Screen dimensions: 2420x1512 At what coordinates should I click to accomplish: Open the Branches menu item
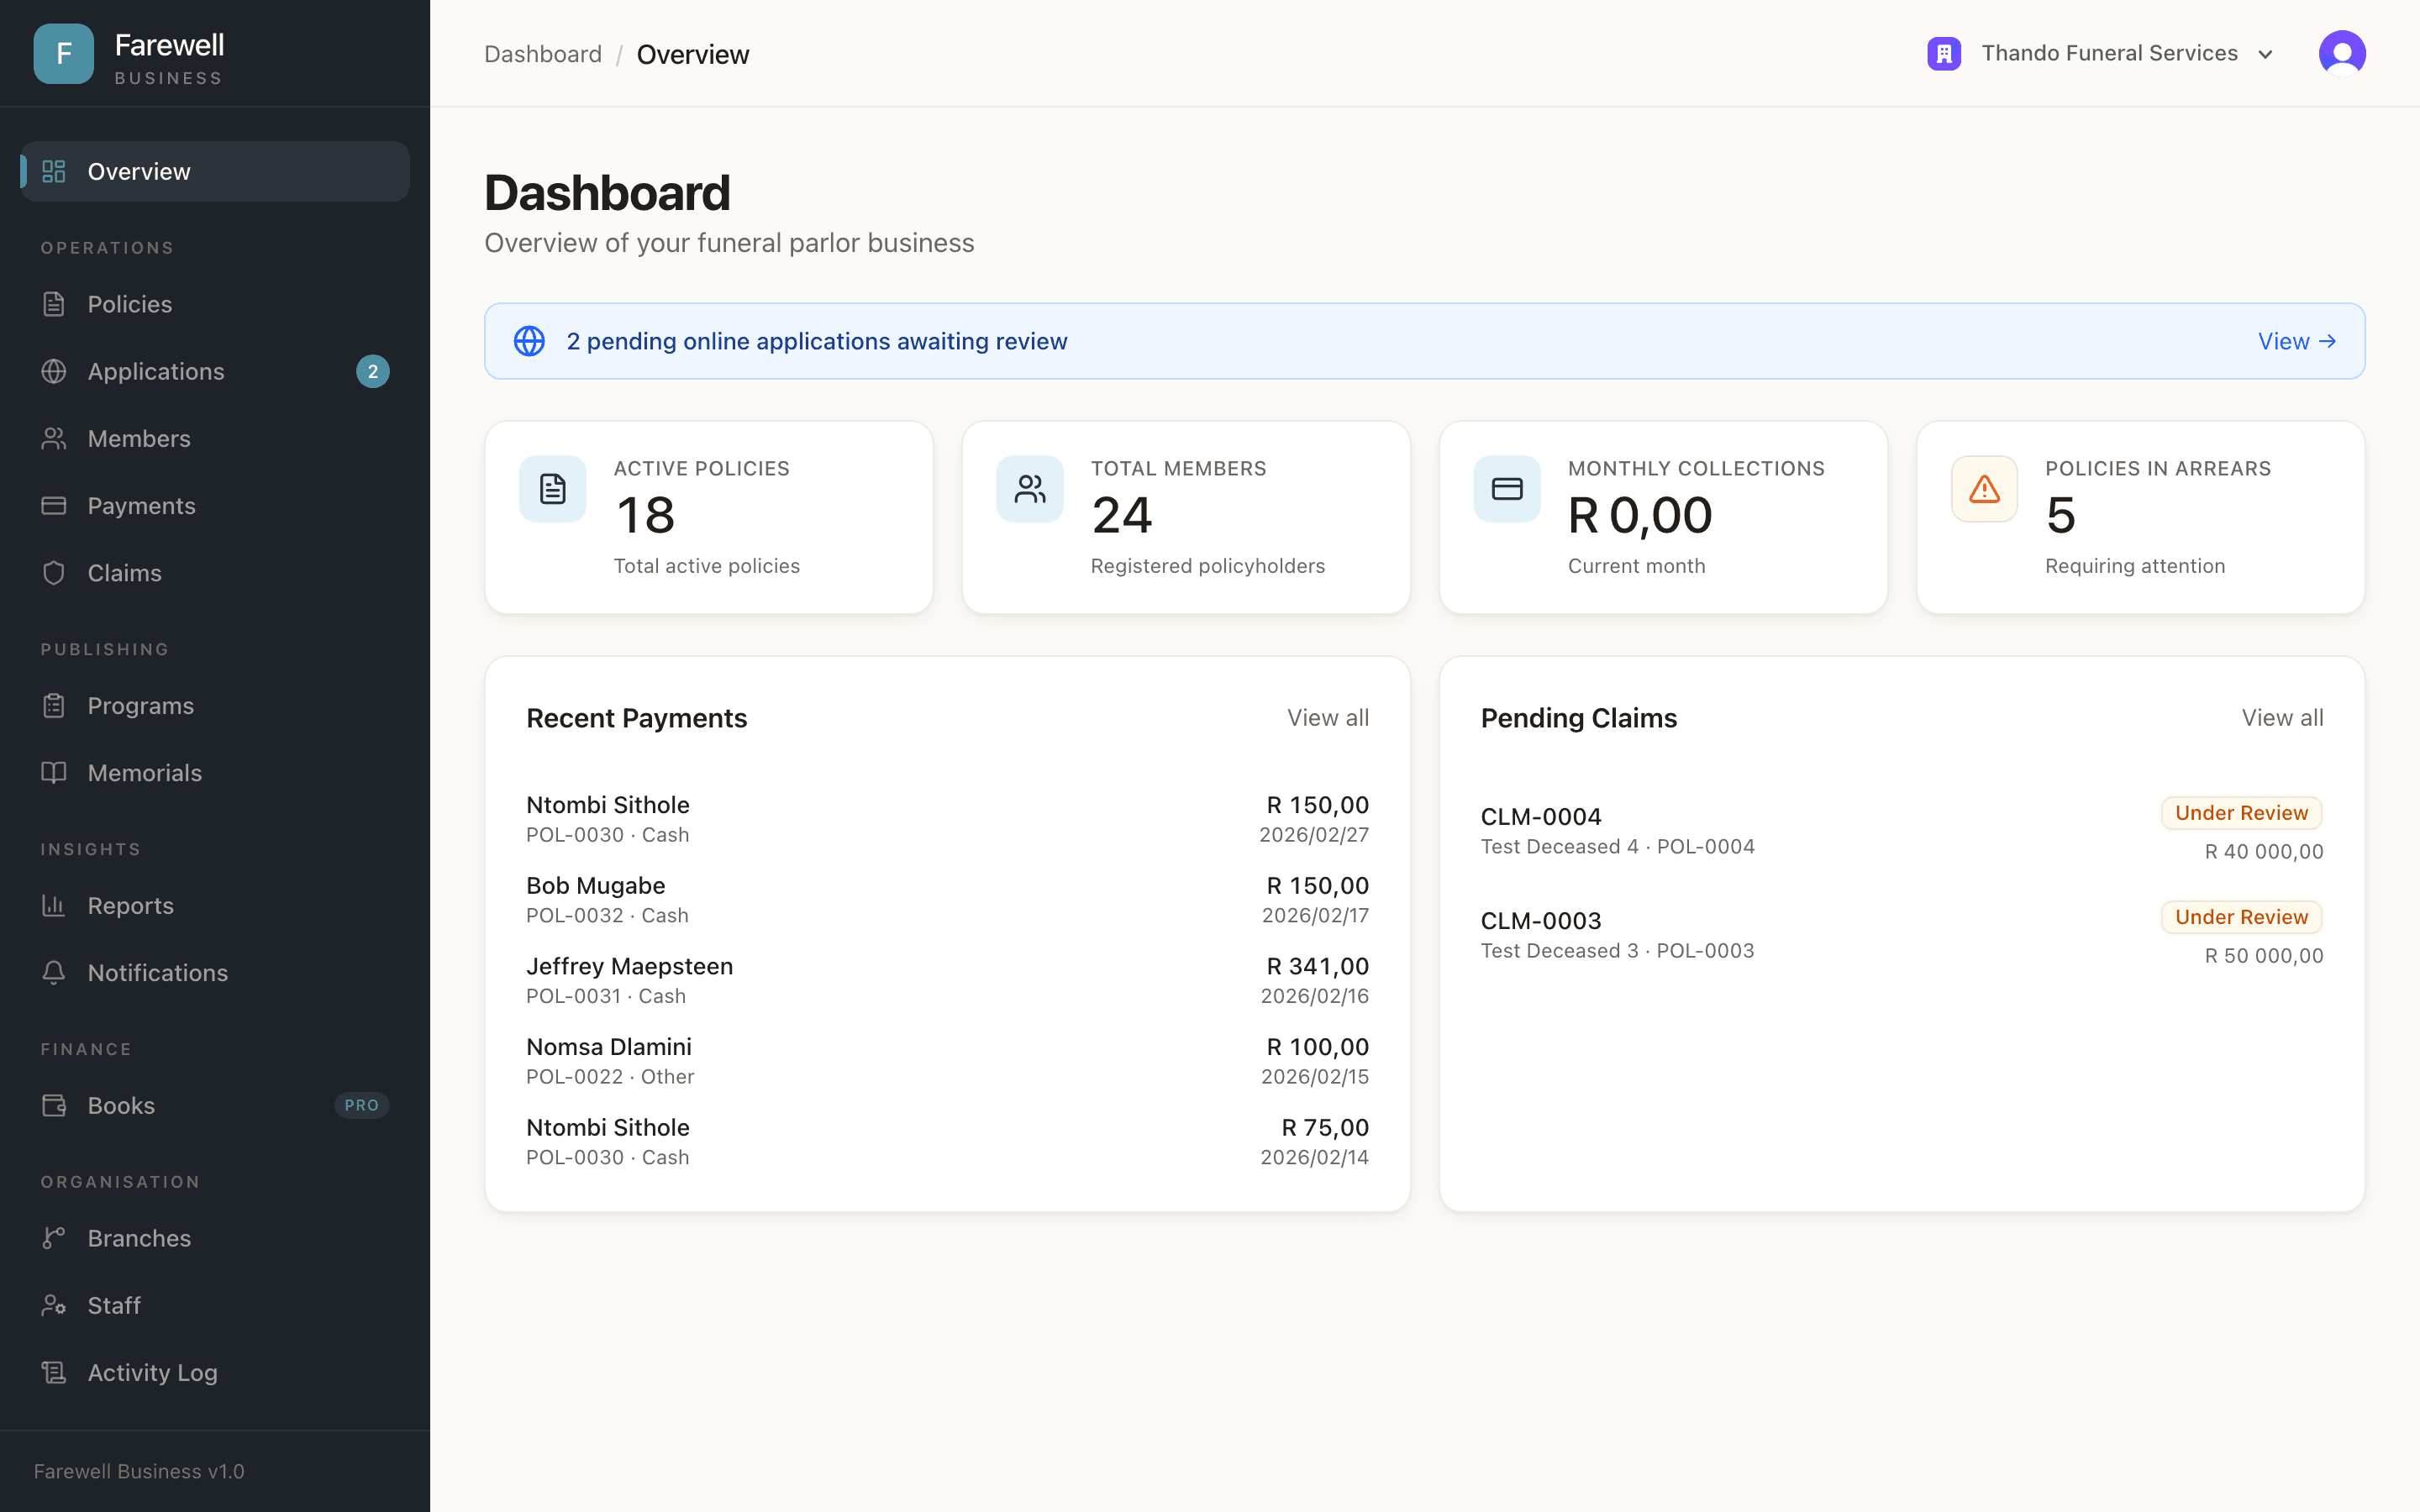click(x=215, y=1238)
